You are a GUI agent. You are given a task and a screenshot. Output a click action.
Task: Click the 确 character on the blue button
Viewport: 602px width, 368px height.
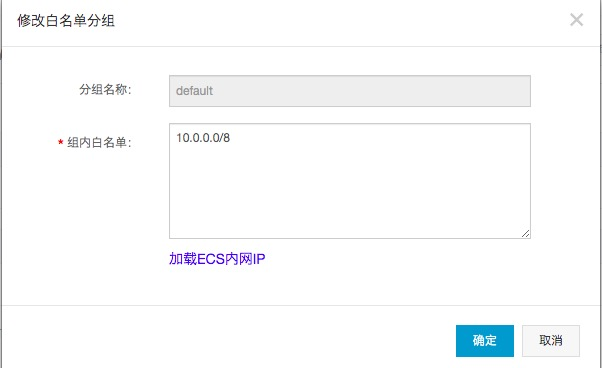(478, 341)
